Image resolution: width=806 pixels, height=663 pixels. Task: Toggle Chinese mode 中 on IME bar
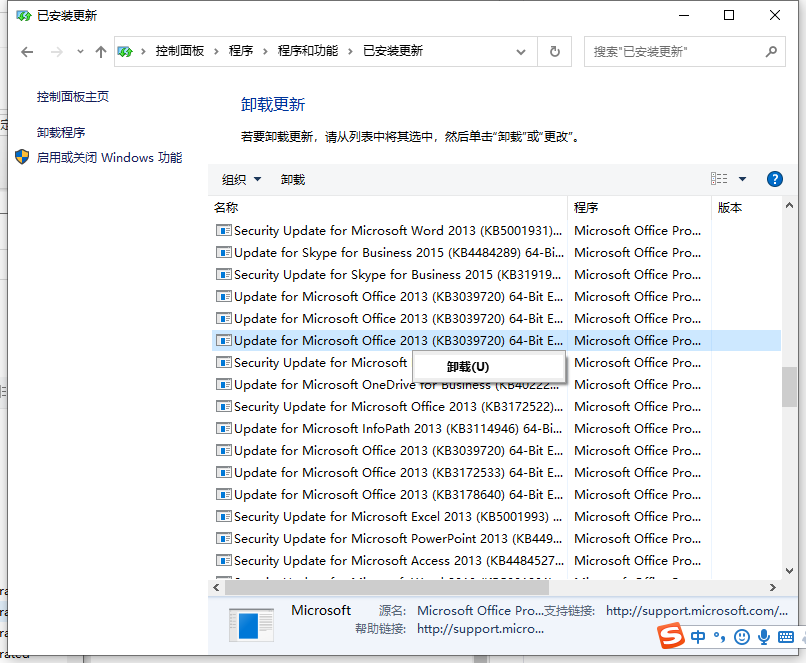click(698, 637)
